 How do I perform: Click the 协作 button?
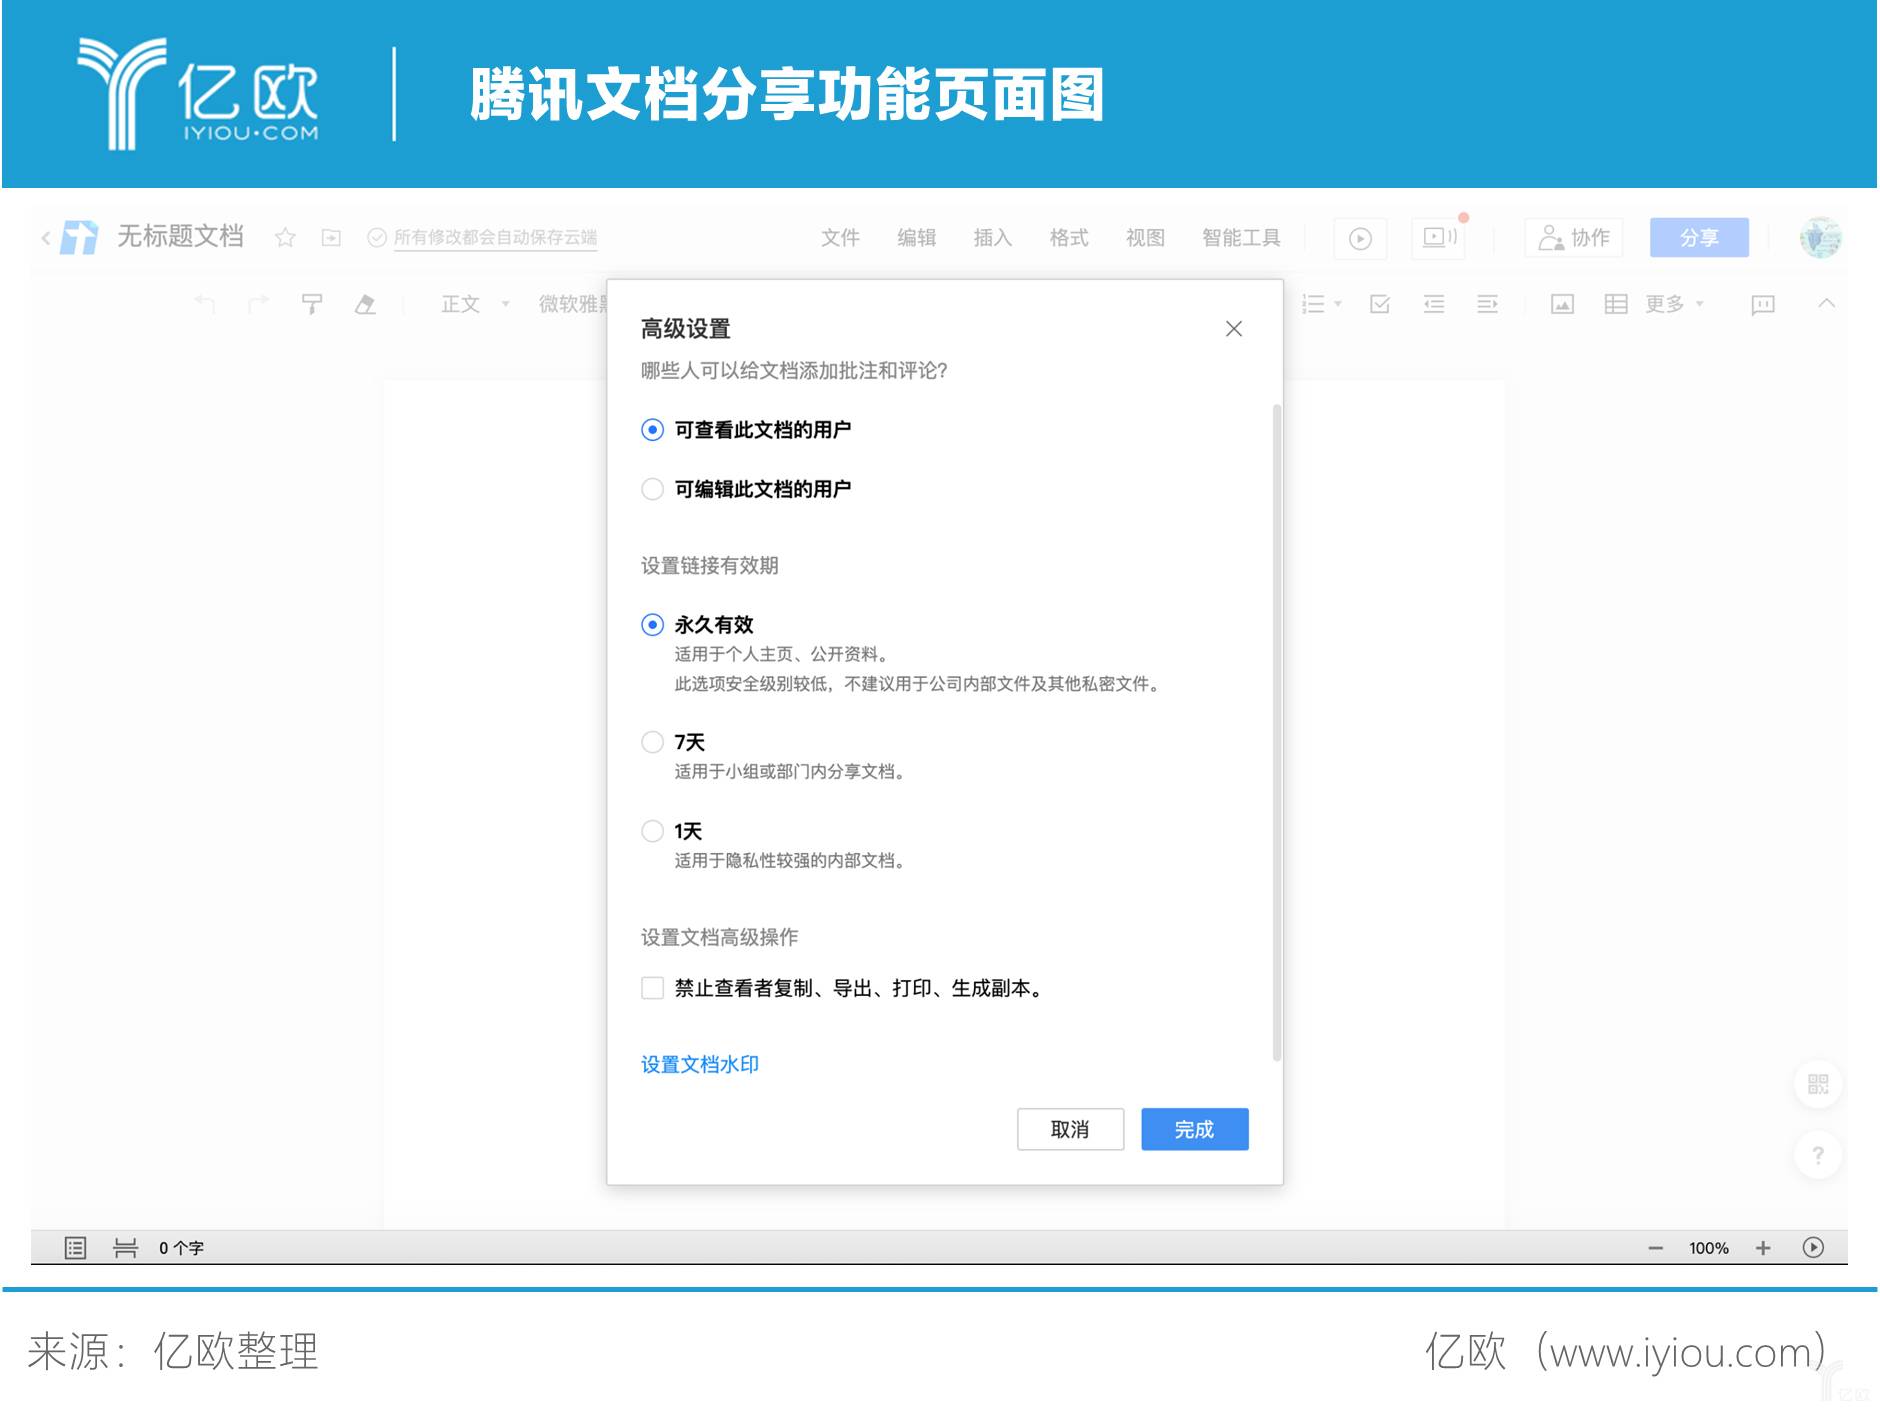click(x=1573, y=238)
